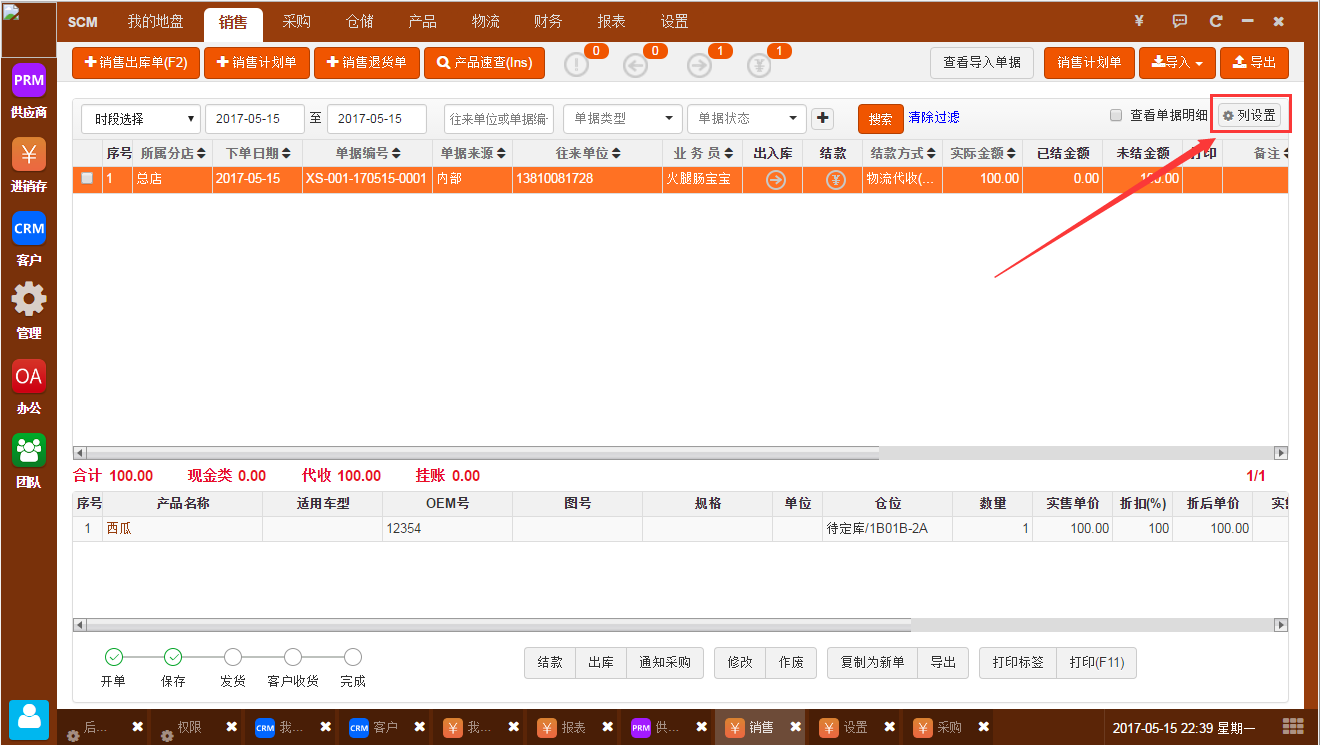Viewport: 1320px width, 745px height.
Task: Click the stock out arrow icon in row
Action: coord(775,180)
